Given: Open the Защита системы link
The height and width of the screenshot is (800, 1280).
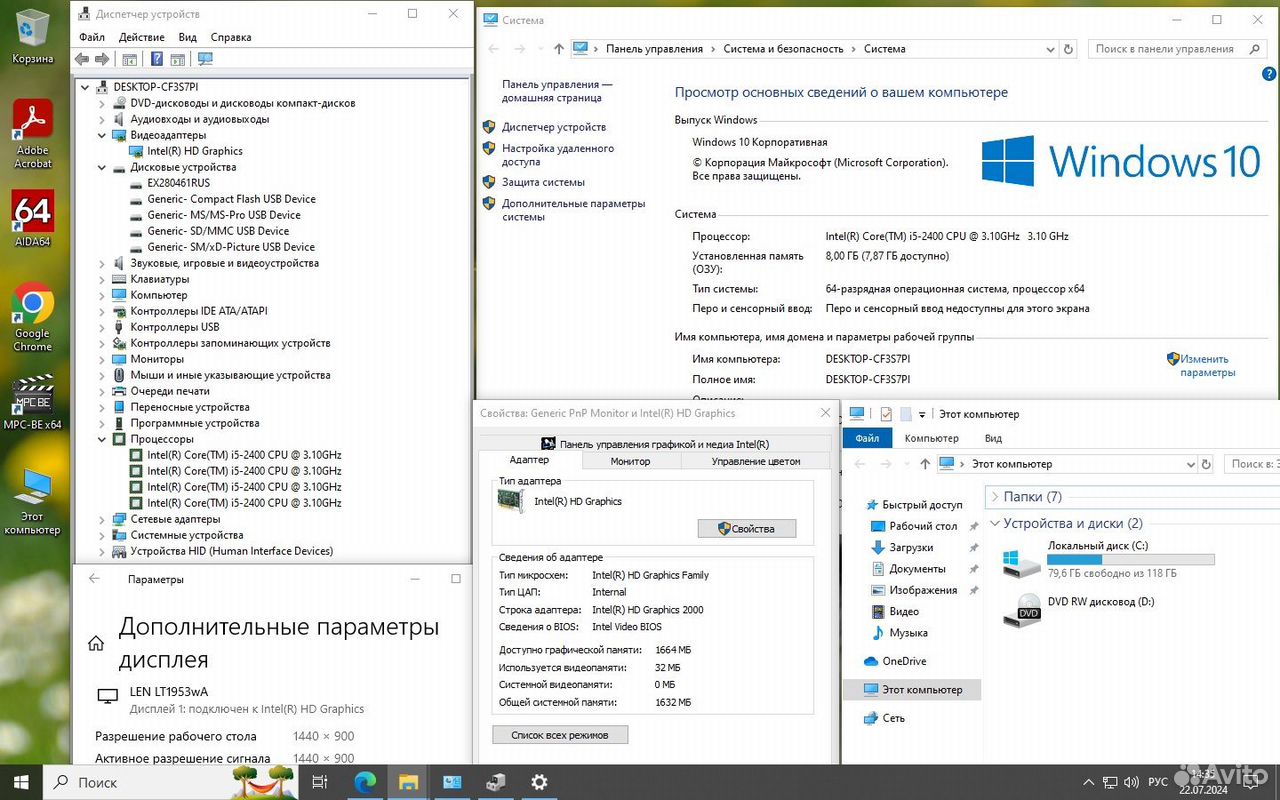Looking at the screenshot, I should tap(543, 182).
